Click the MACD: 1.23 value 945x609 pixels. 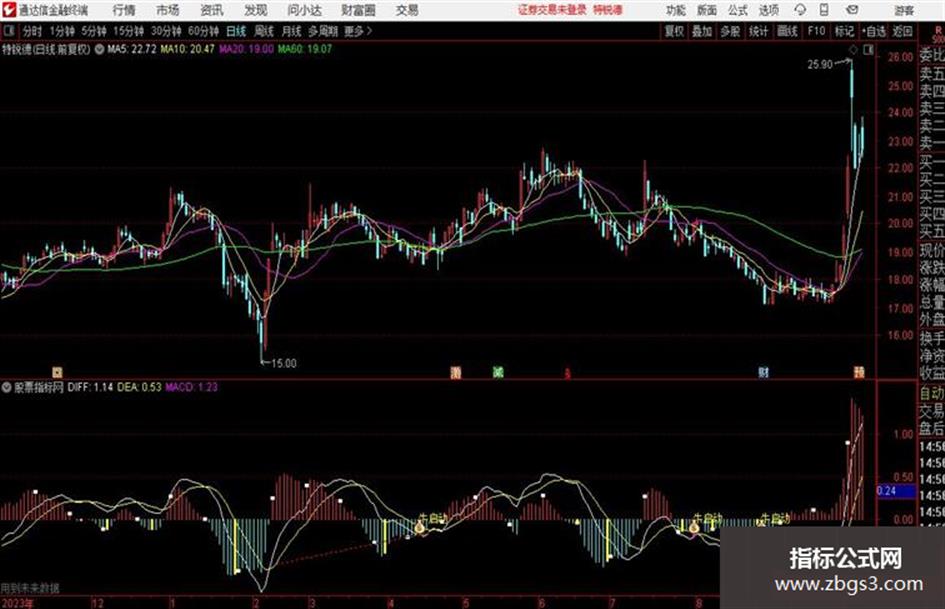click(x=192, y=387)
